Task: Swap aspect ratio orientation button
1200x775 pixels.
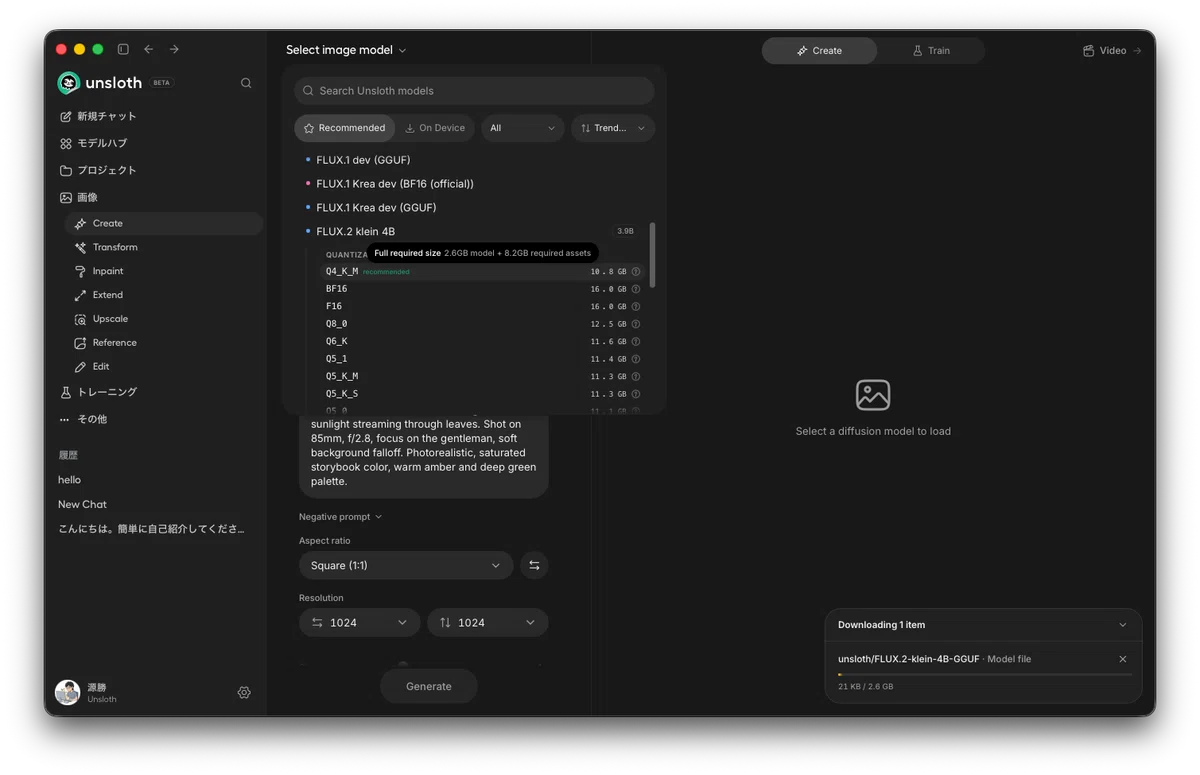Action: pos(534,566)
